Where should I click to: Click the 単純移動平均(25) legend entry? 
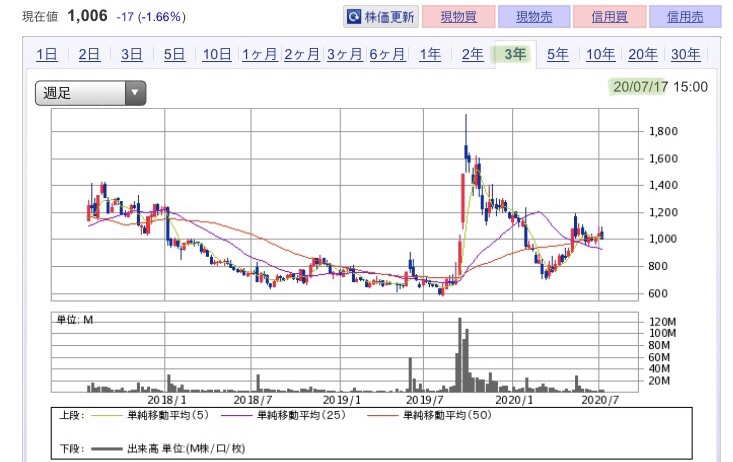(x=283, y=415)
